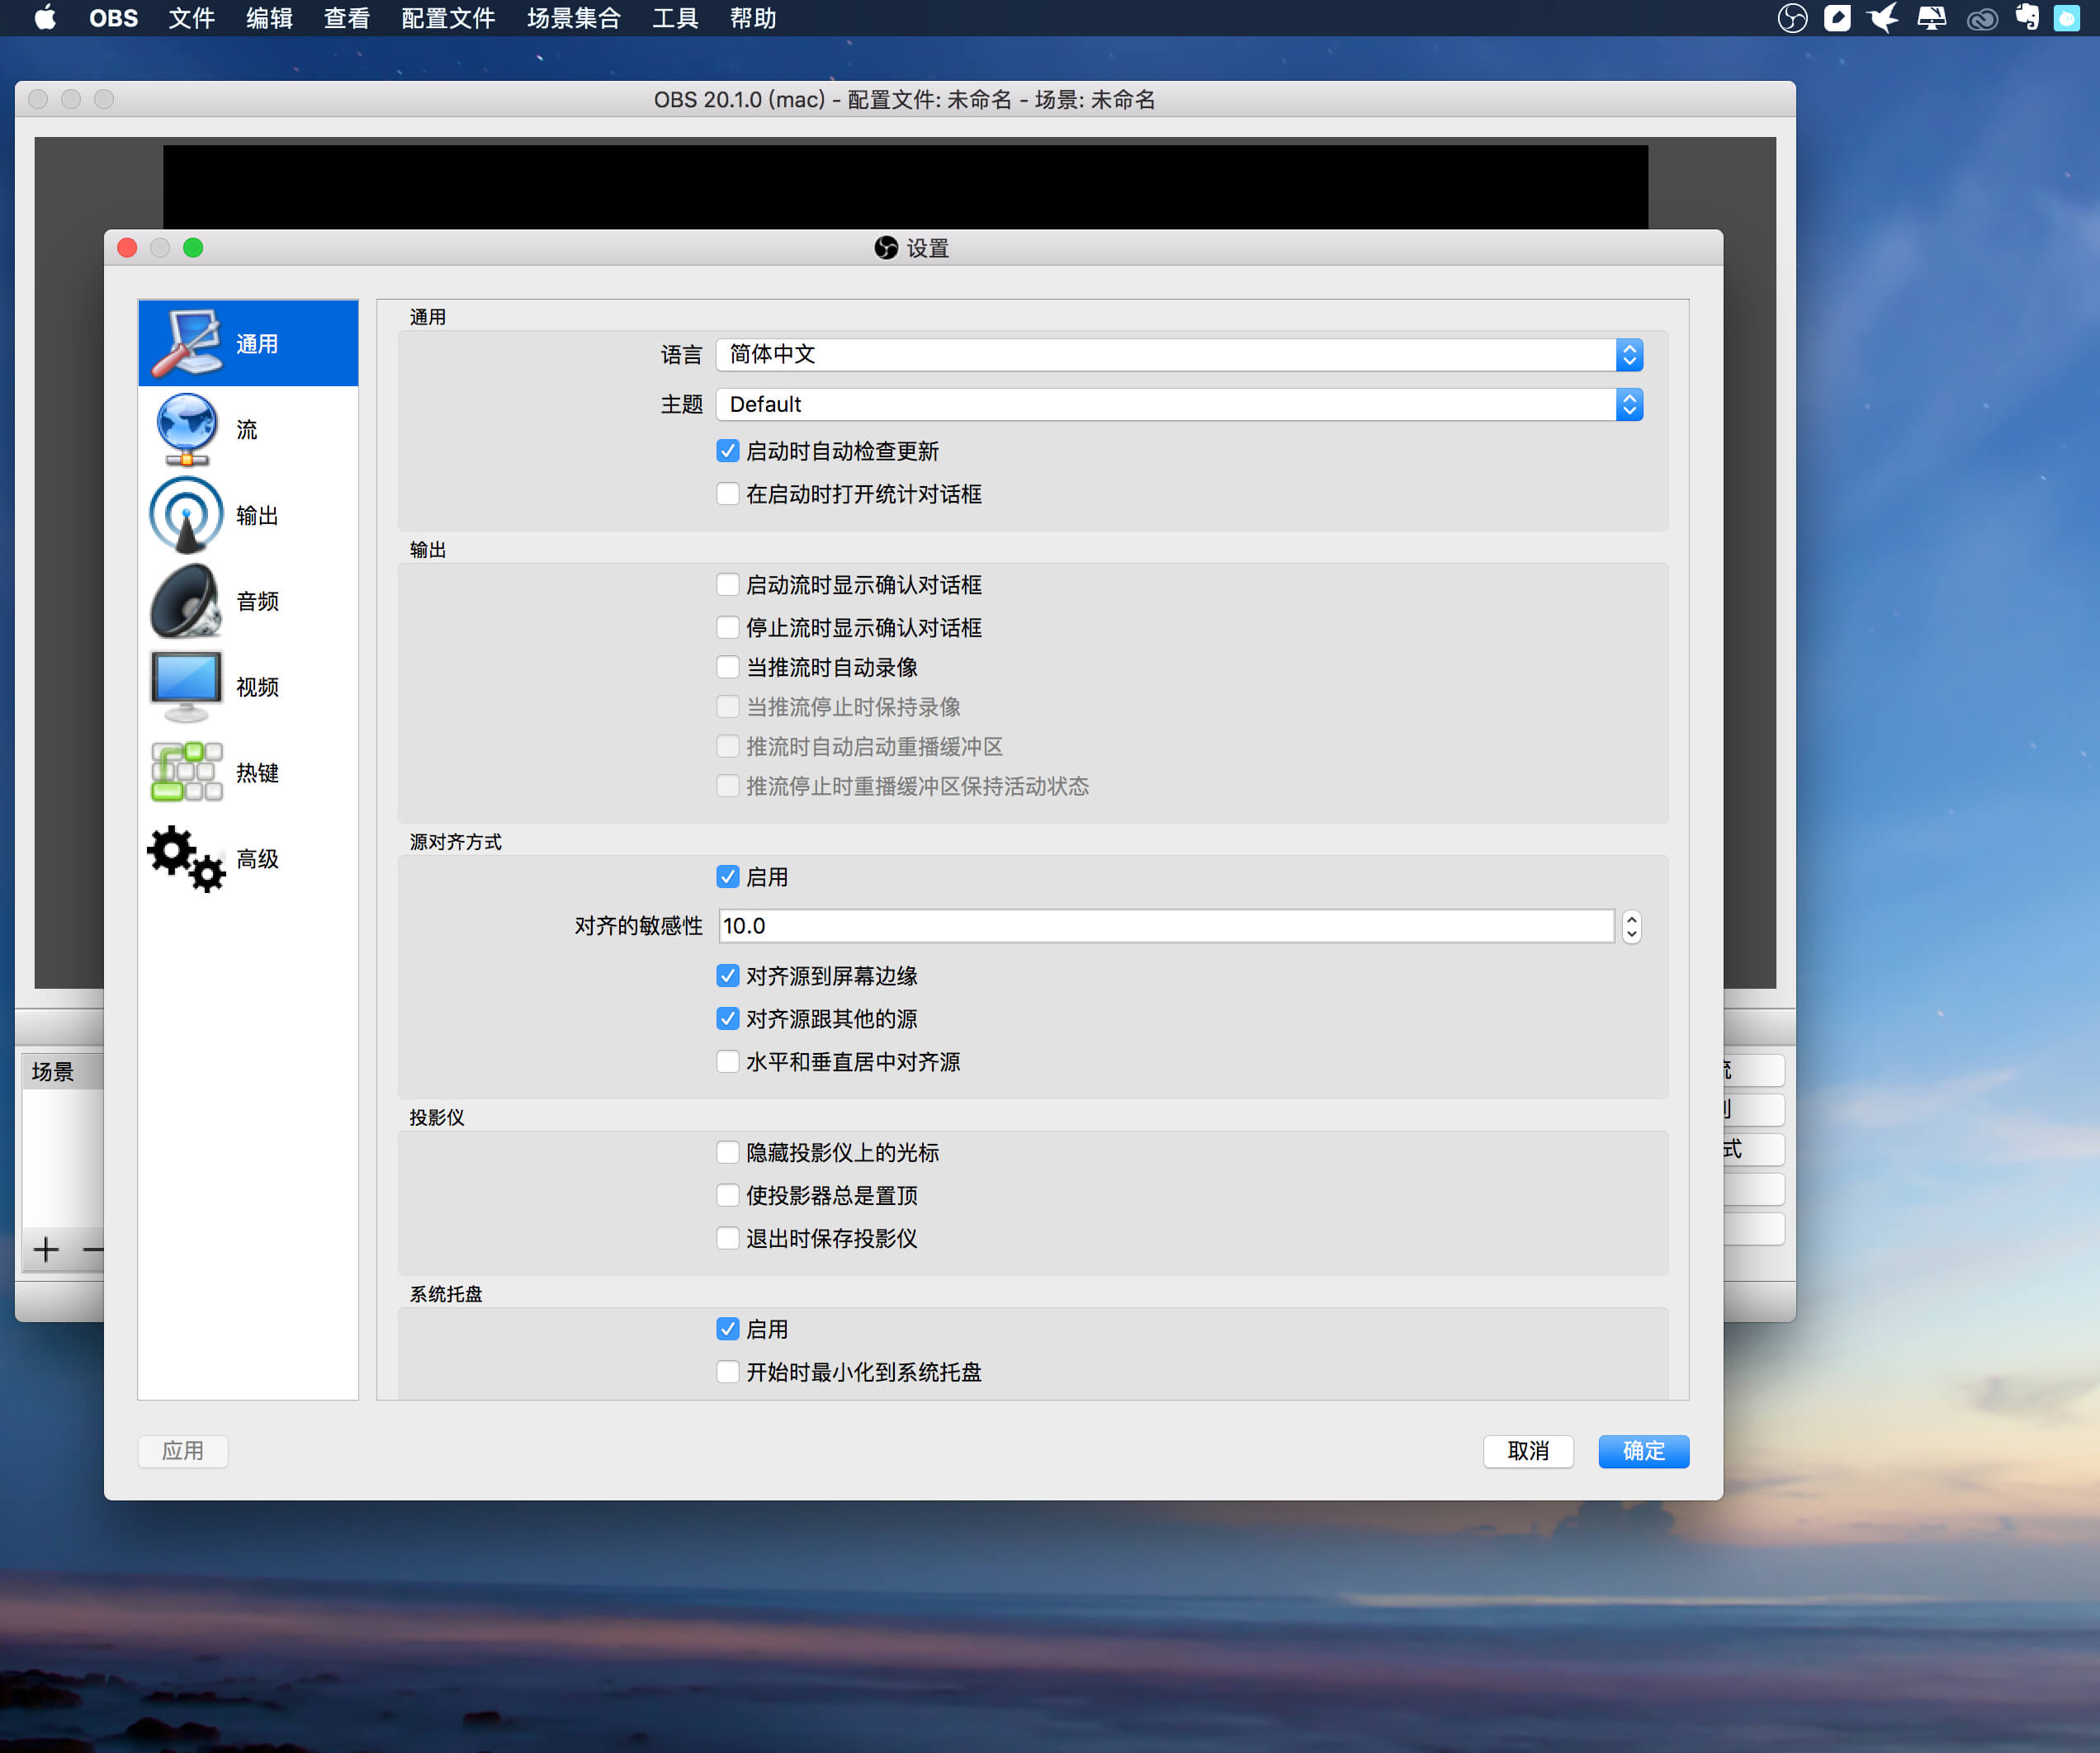Image resolution: width=2100 pixels, height=1753 pixels.
Task: Open the 语言 language dropdown
Action: point(1179,354)
